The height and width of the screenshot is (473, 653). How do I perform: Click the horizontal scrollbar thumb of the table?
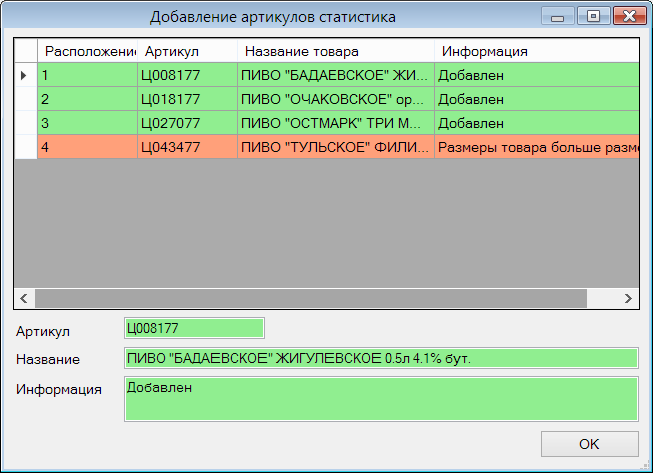coord(311,299)
